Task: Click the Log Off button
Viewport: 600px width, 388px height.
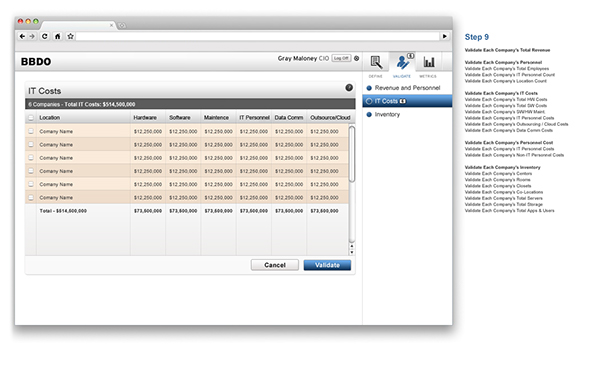Action: click(341, 58)
